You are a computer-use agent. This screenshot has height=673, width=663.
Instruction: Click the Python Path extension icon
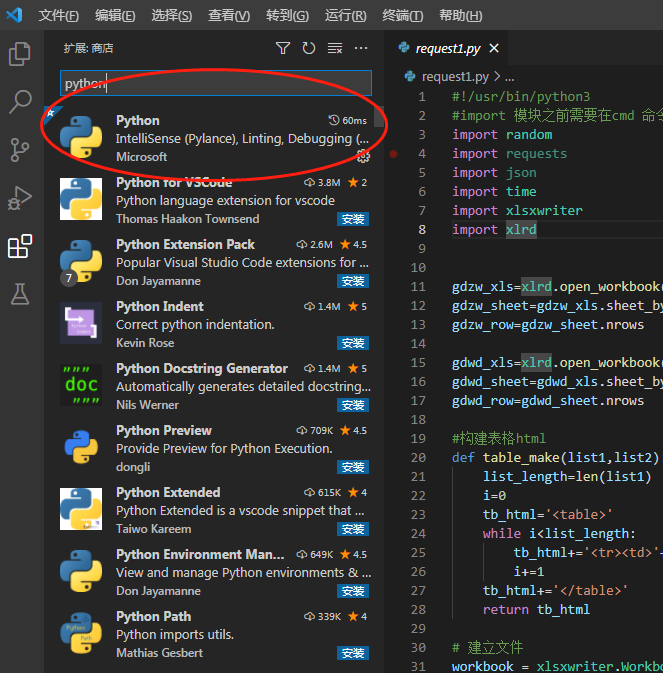pyautogui.click(x=81, y=633)
